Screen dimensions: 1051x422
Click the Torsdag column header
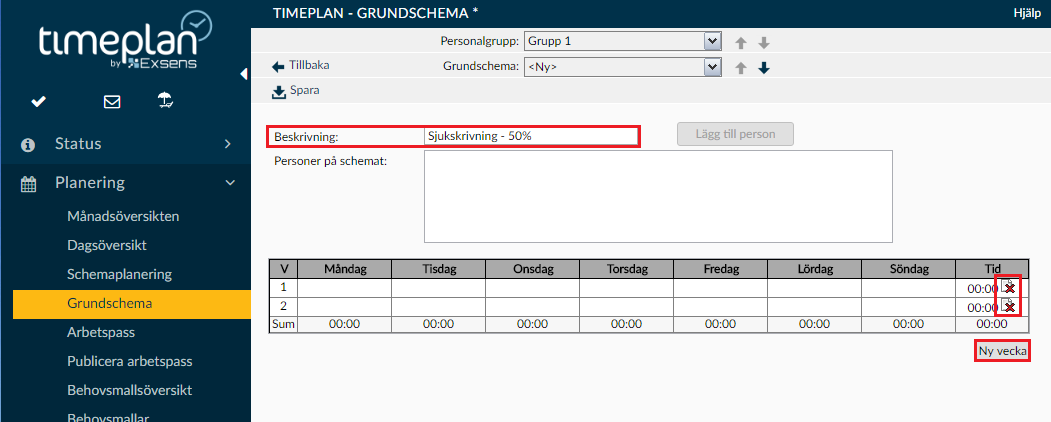point(627,269)
